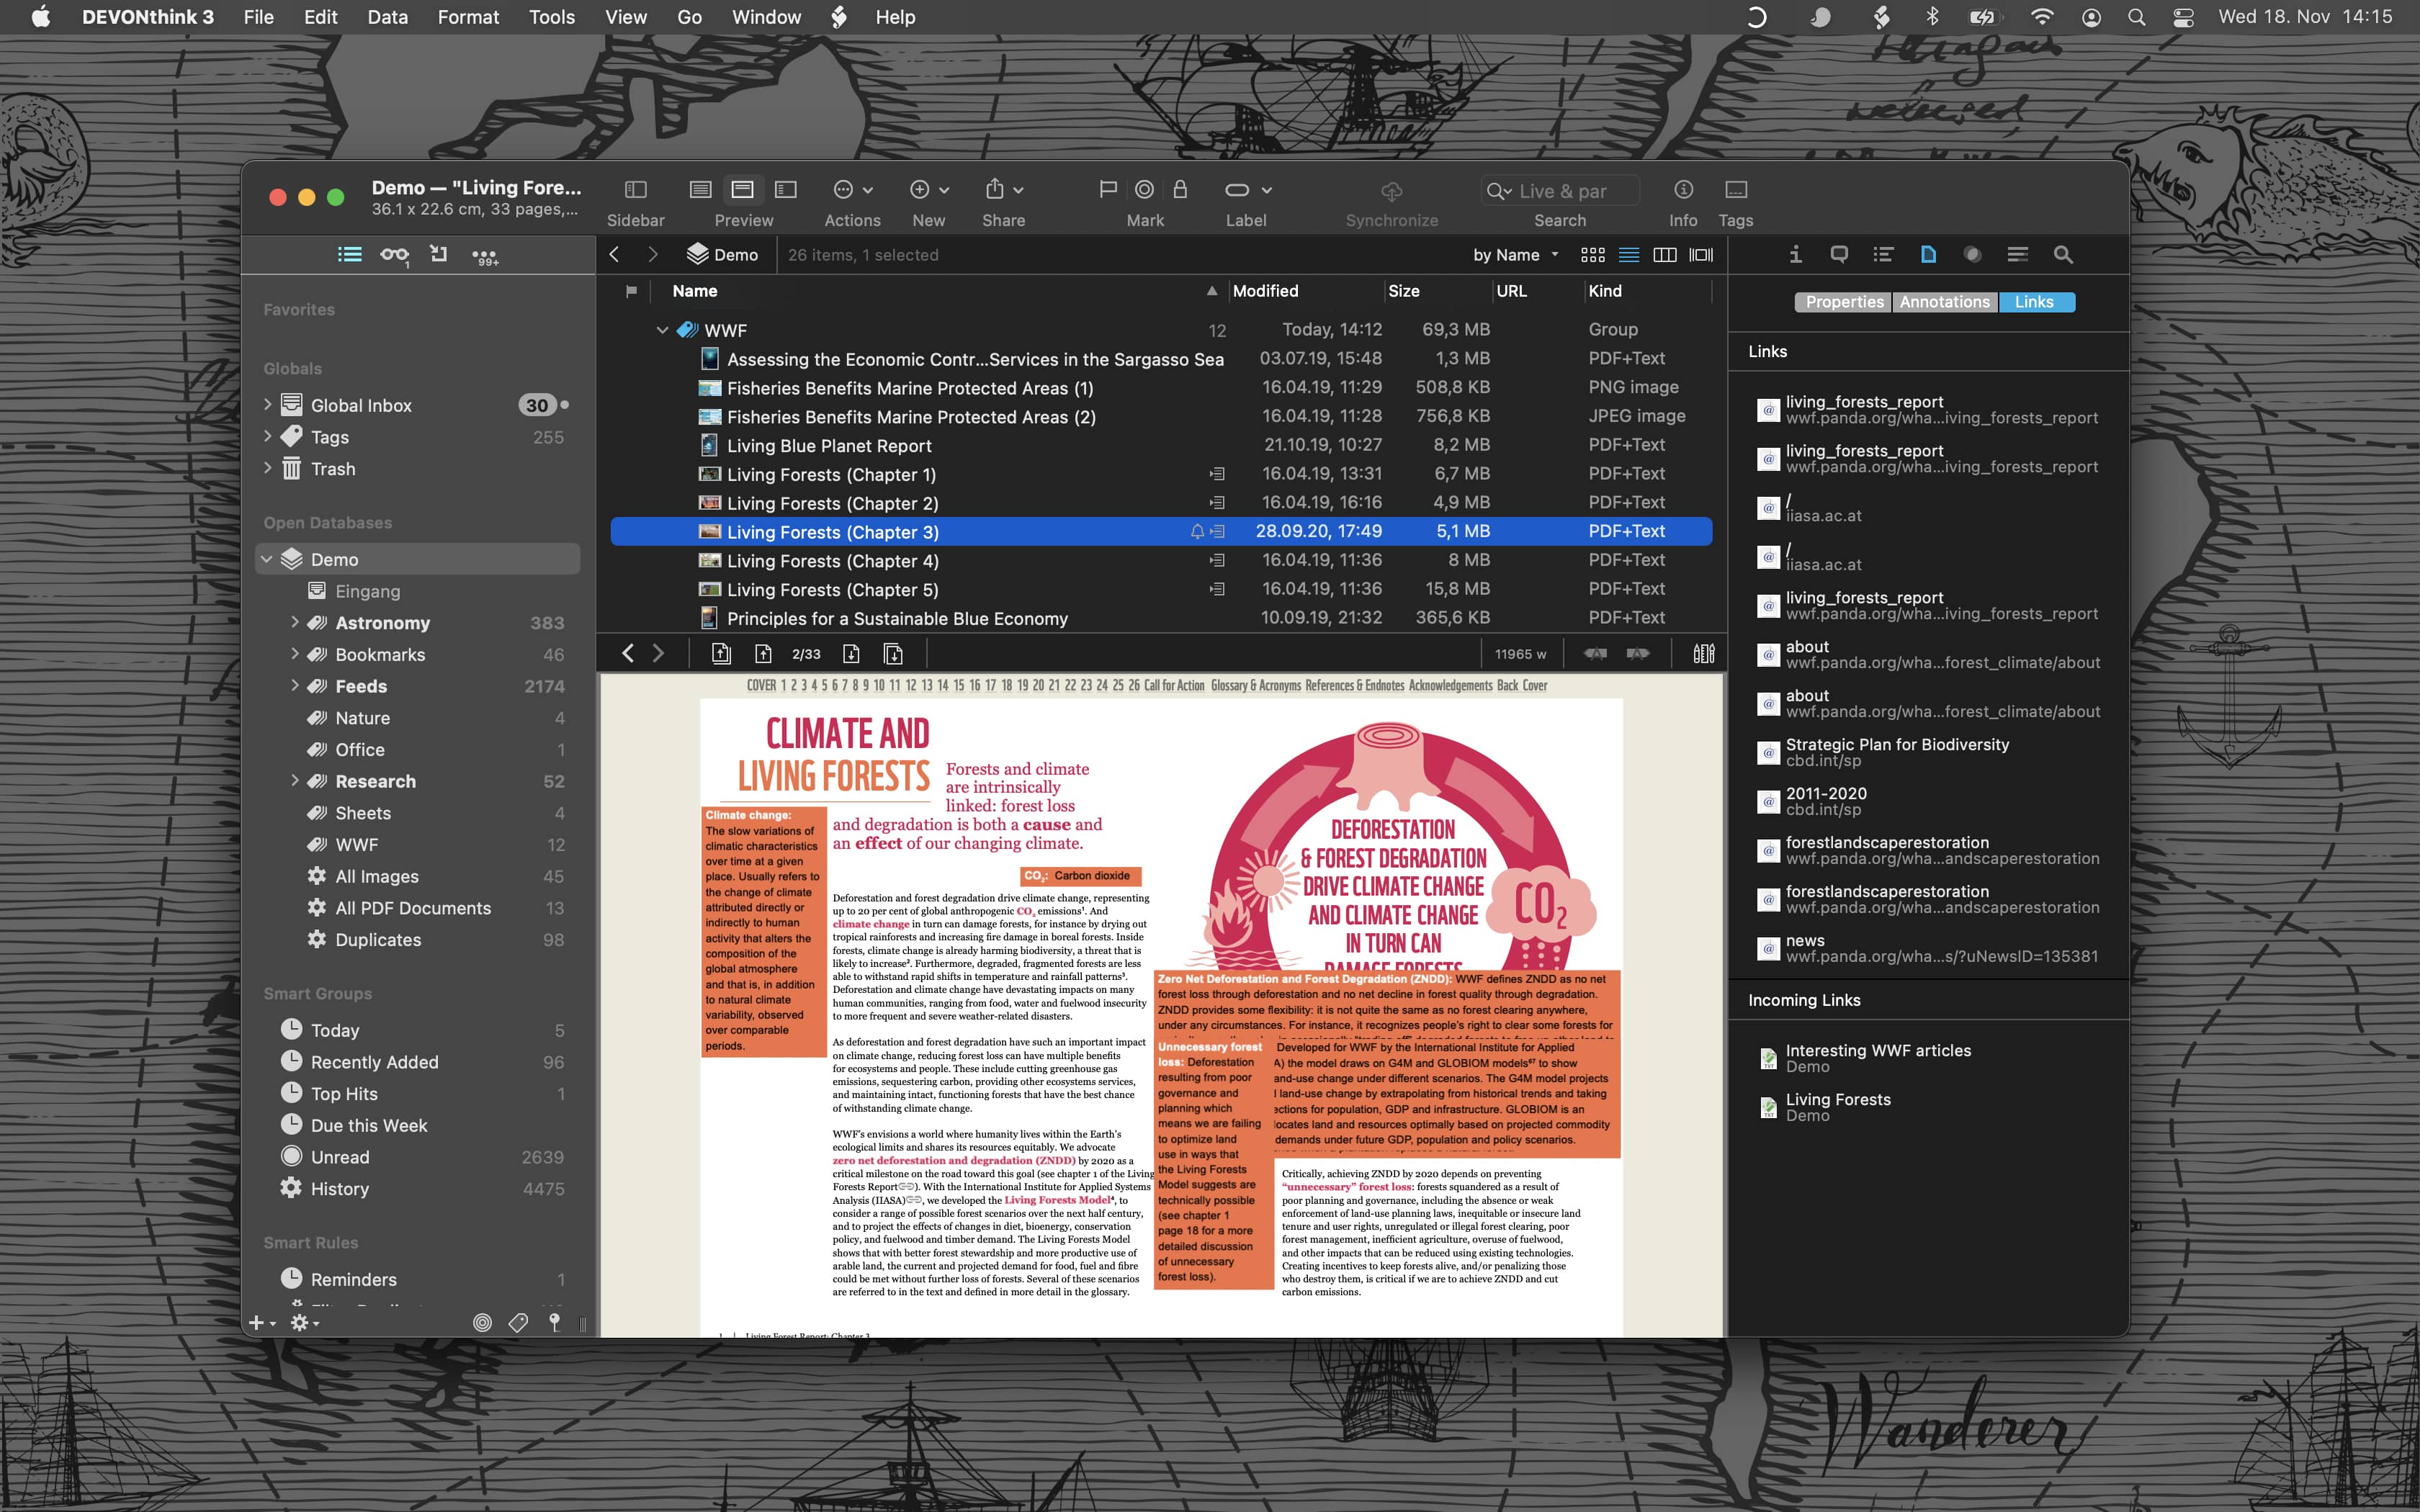Toggle the Sidebar toolbar button

point(636,190)
